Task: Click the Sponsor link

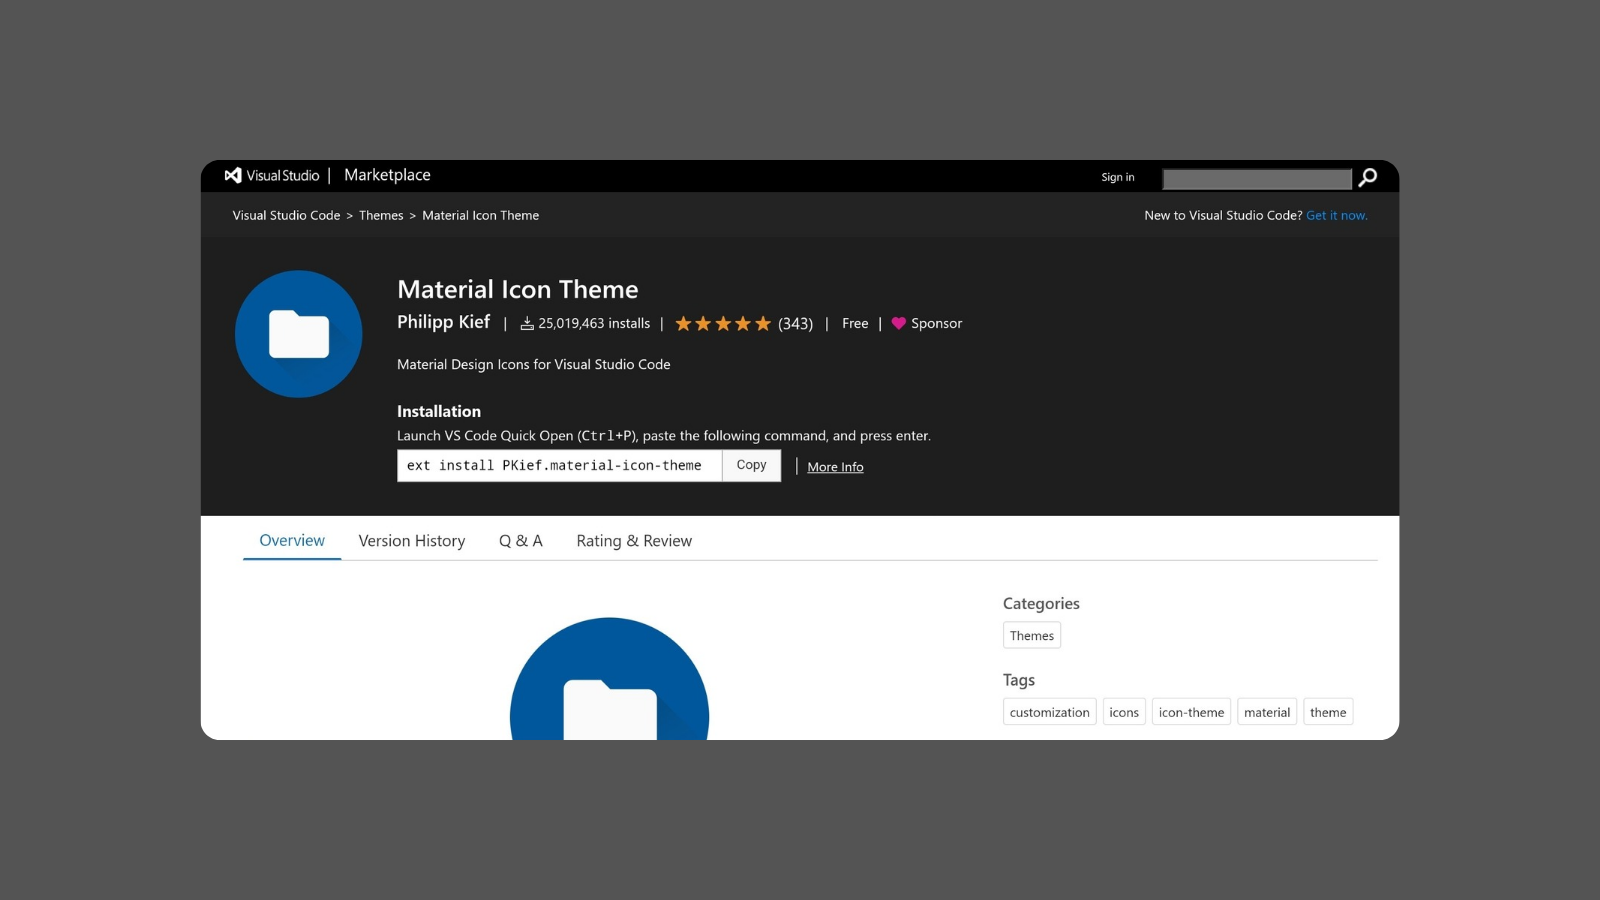Action: (936, 323)
